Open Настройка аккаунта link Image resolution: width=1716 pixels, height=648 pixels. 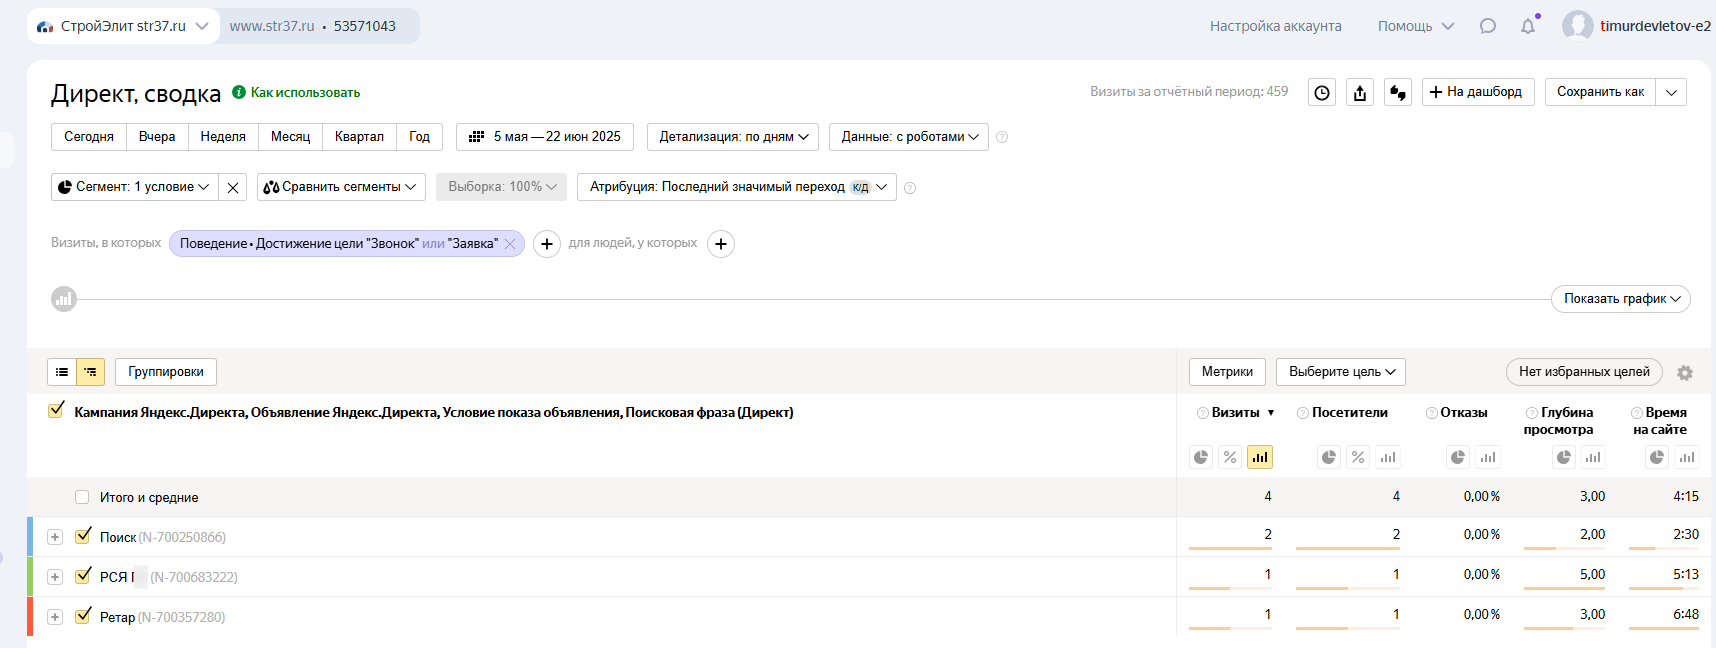1276,26
